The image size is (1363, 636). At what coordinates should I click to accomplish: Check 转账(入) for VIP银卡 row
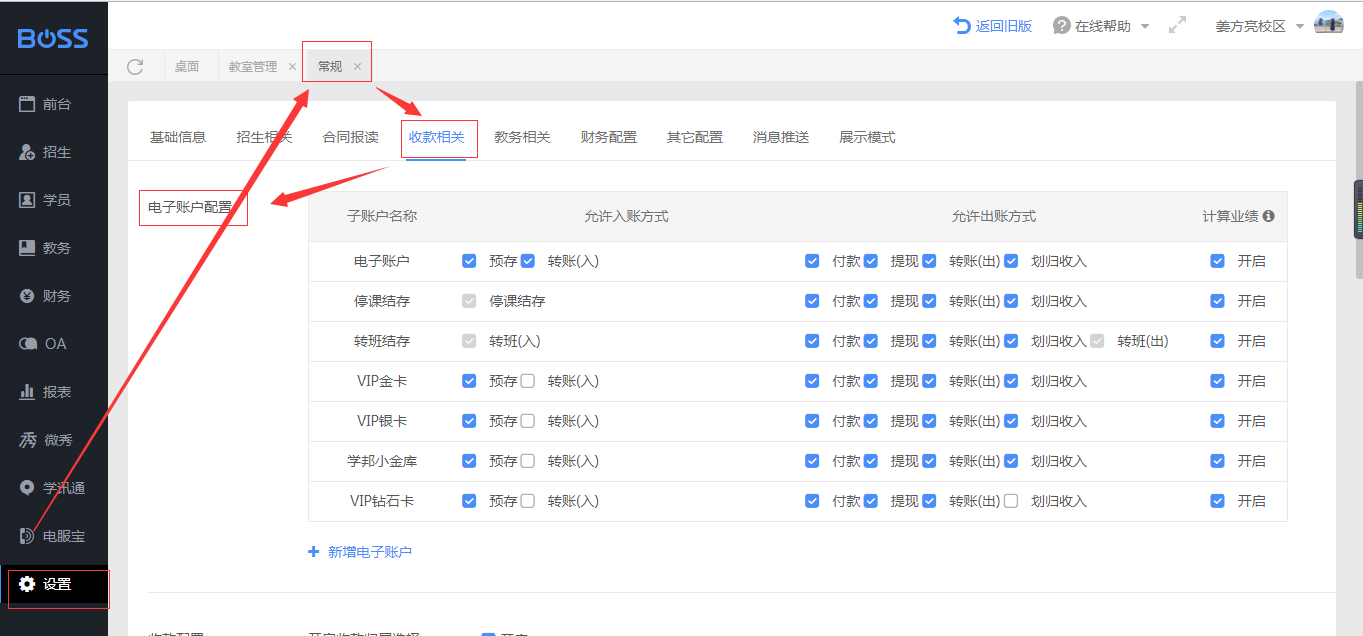(x=528, y=421)
